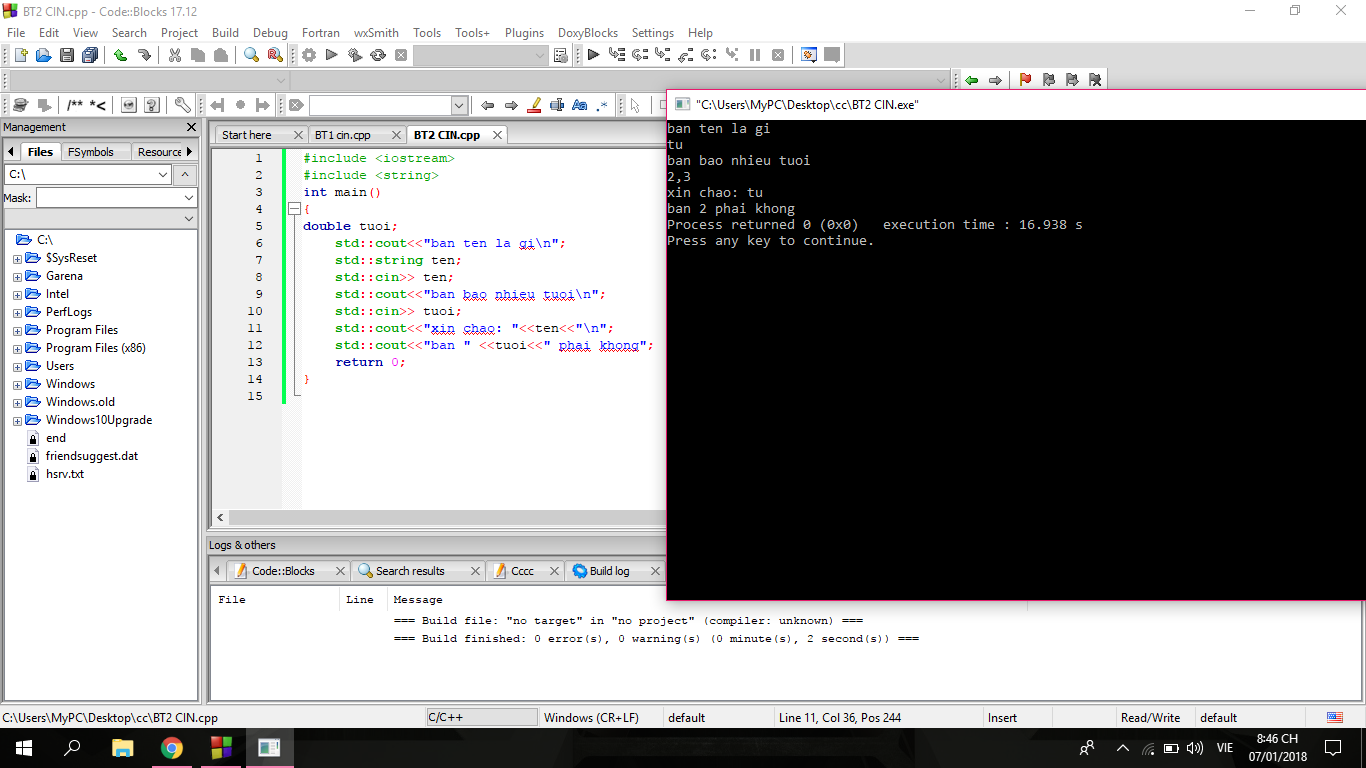1366x768 pixels.
Task: Open Chrome from the Windows taskbar
Action: (172, 748)
